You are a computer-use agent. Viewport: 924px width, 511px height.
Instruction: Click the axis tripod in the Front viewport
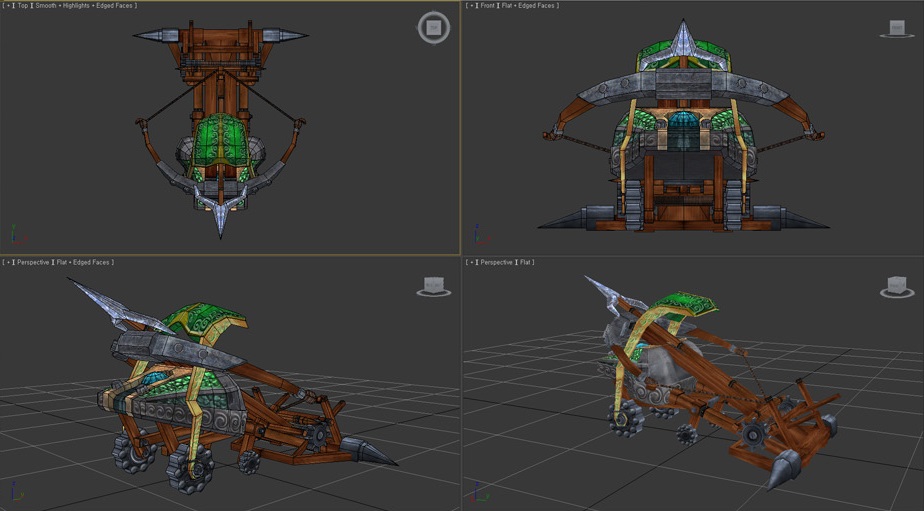482,235
